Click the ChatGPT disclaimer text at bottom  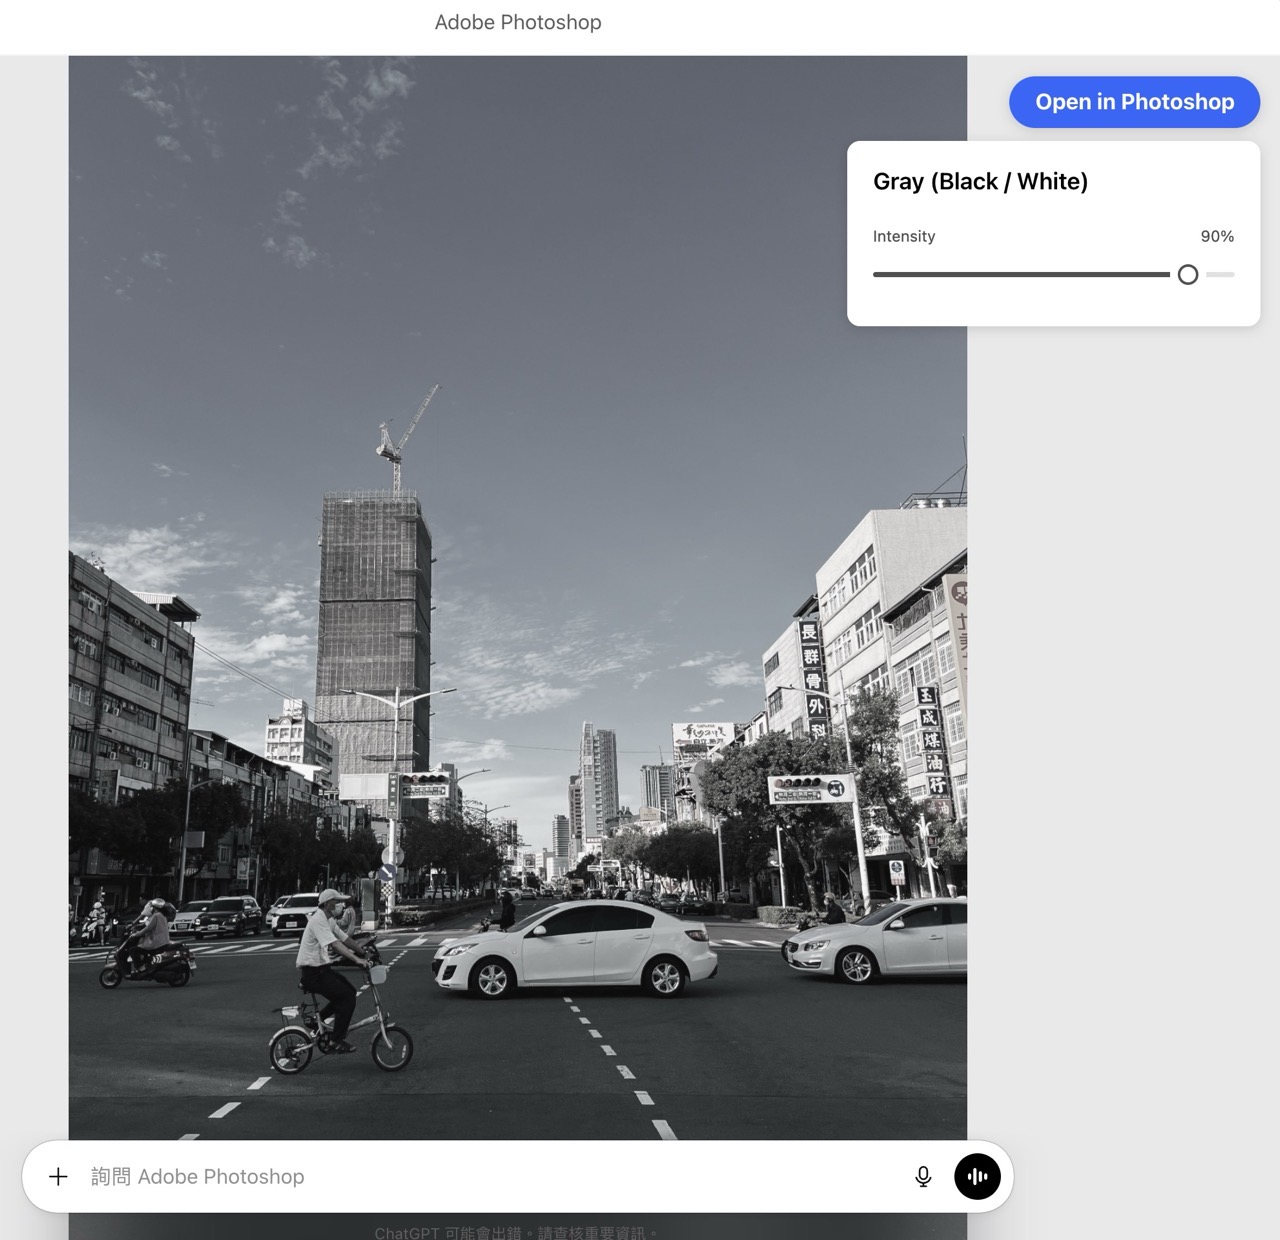[516, 1234]
